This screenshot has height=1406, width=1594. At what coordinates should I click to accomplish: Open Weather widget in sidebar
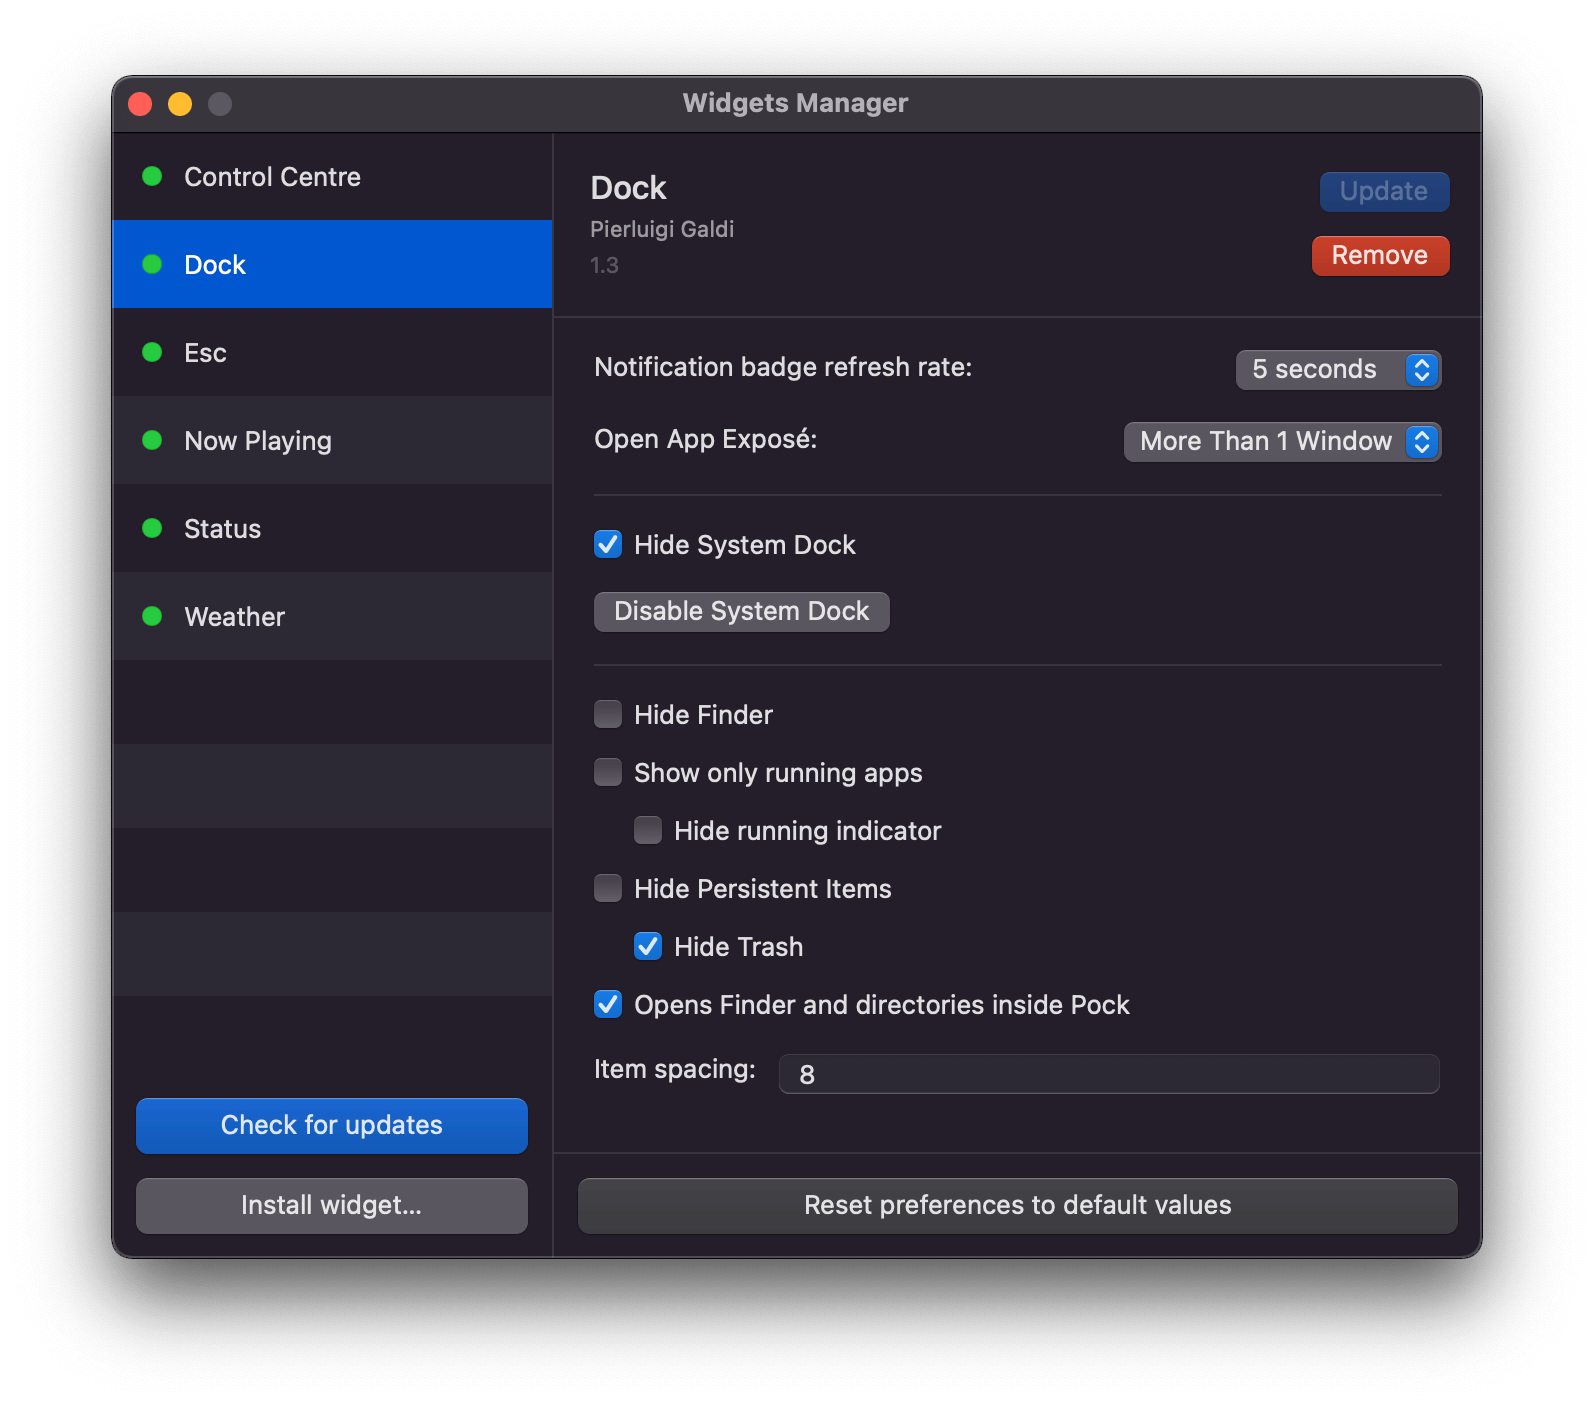[332, 616]
